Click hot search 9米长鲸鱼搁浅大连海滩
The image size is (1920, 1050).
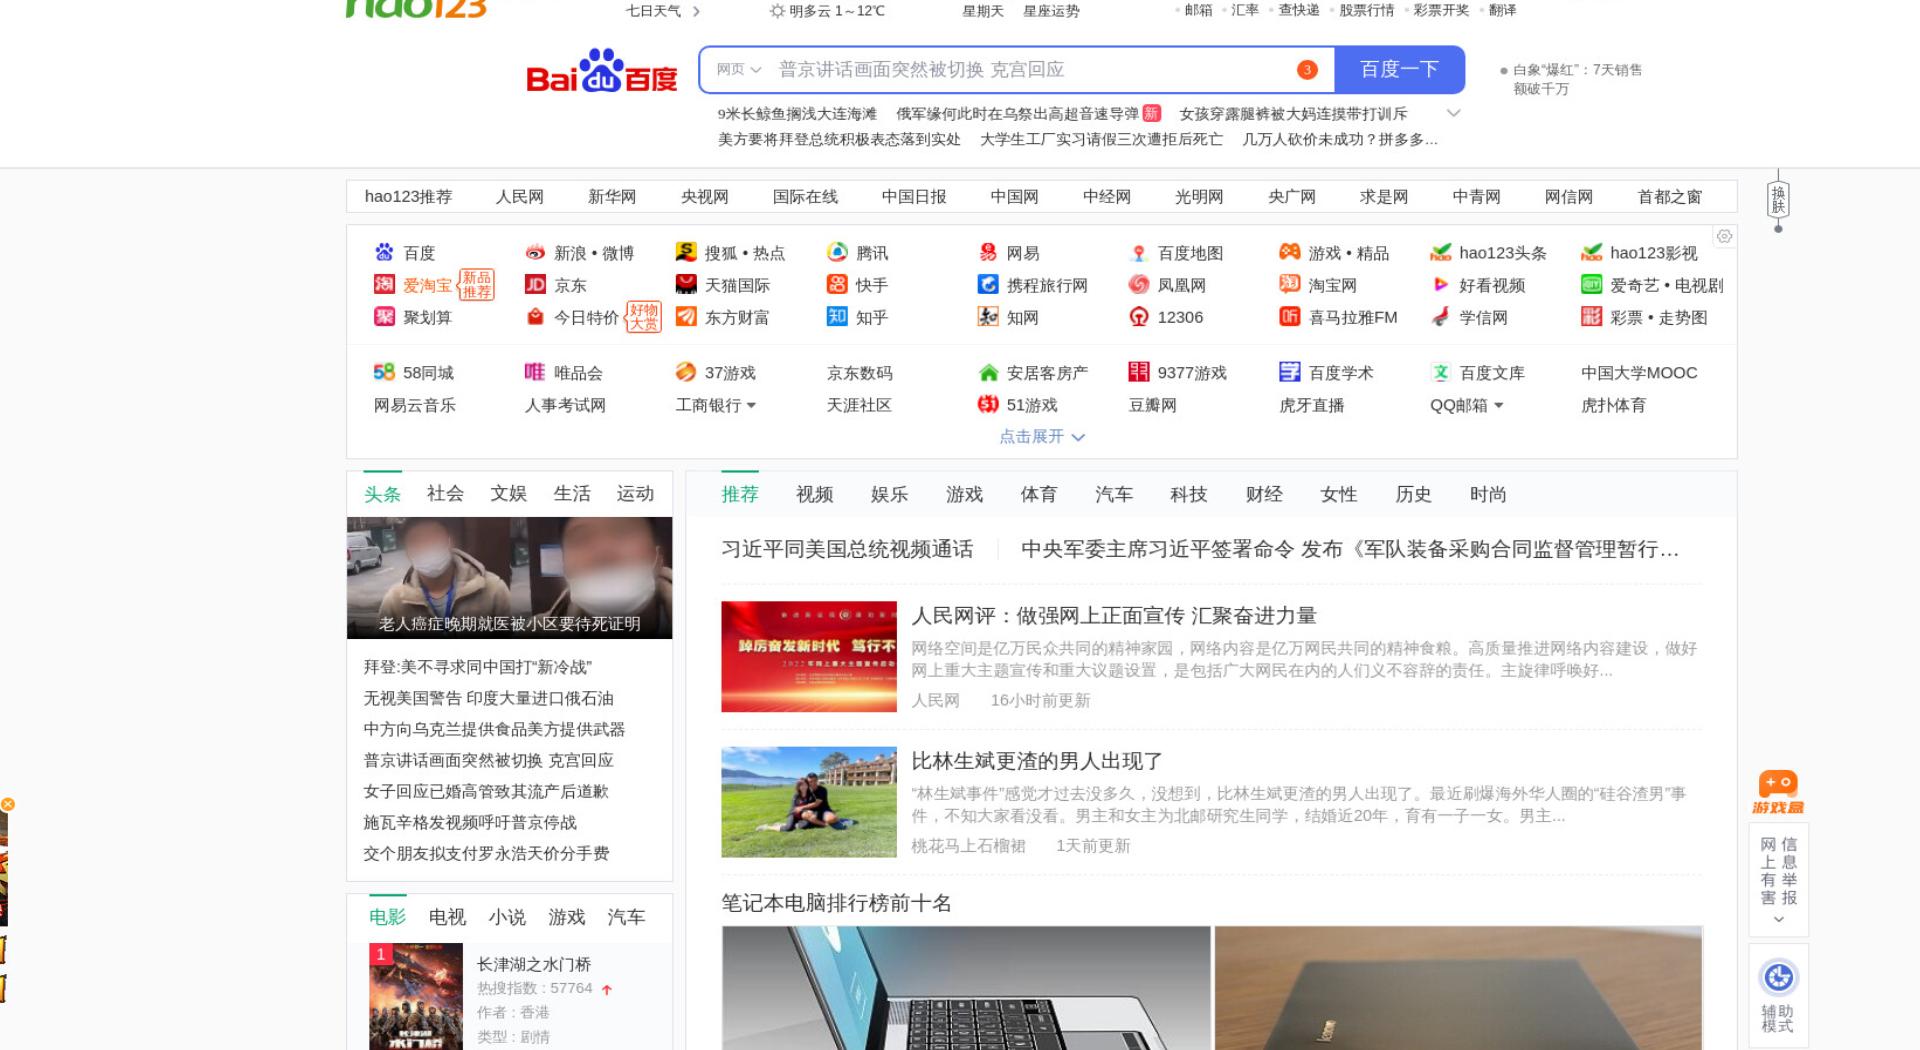(x=797, y=114)
